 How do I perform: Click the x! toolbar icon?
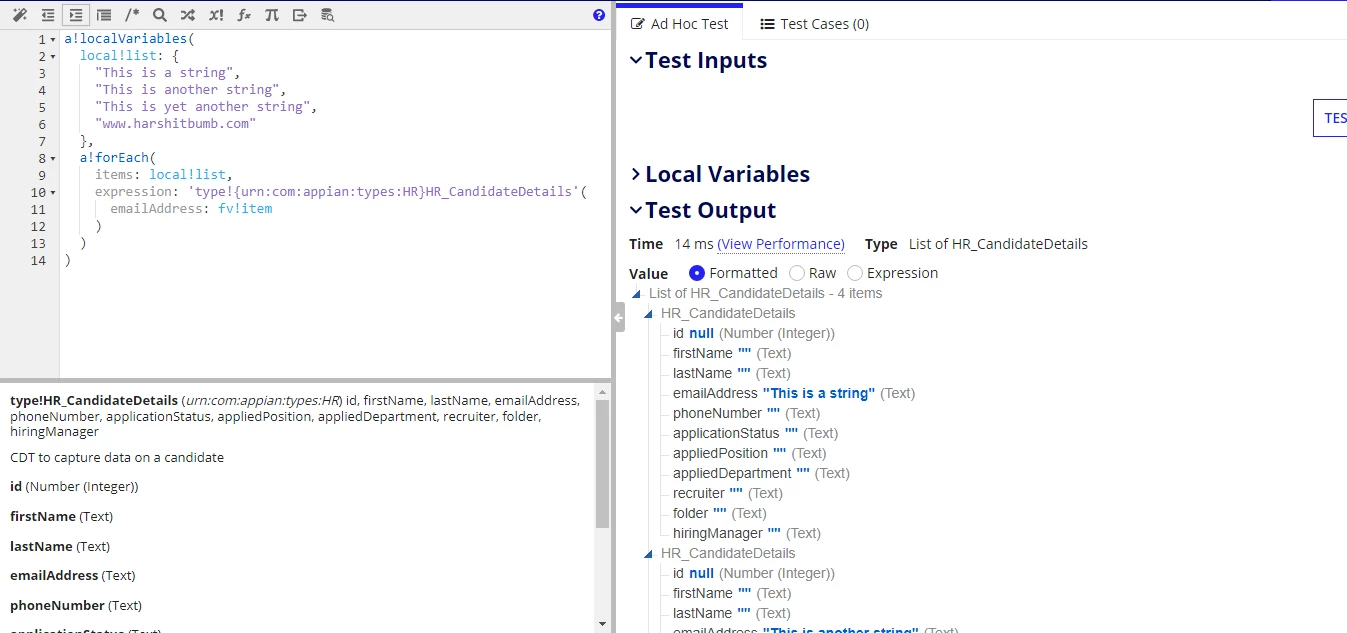pos(216,15)
